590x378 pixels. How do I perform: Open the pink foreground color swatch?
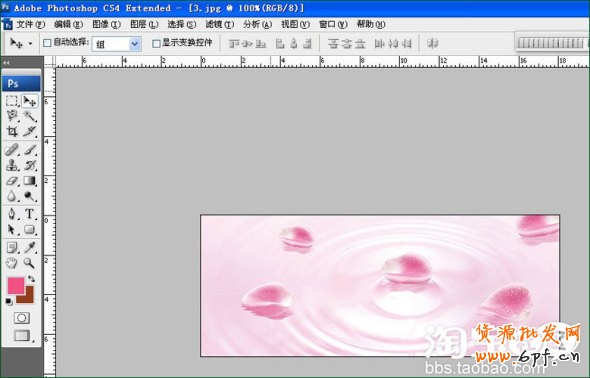16,285
